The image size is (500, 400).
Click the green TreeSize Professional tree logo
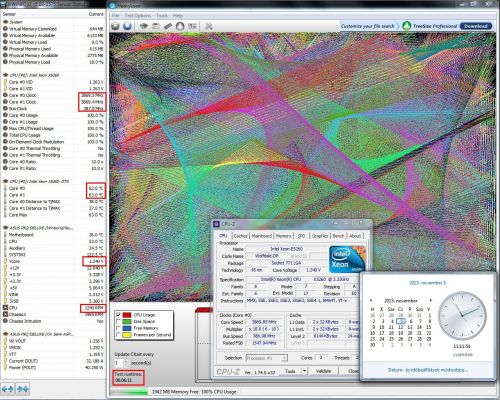(406, 26)
